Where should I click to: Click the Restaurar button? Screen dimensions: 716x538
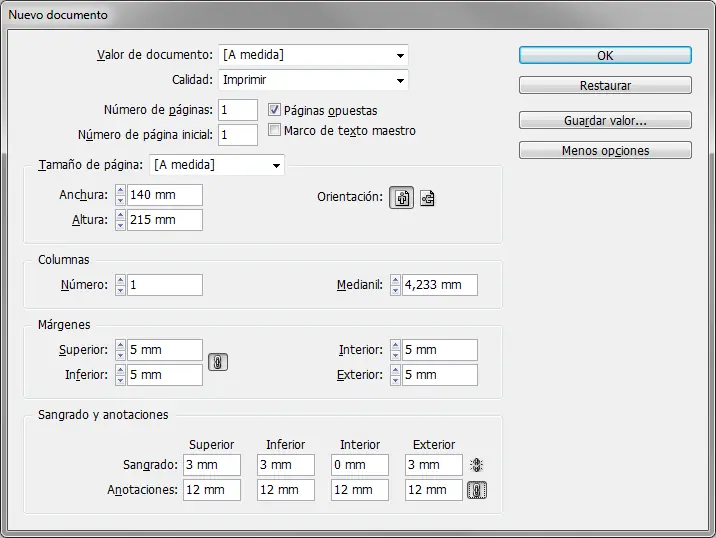point(605,85)
